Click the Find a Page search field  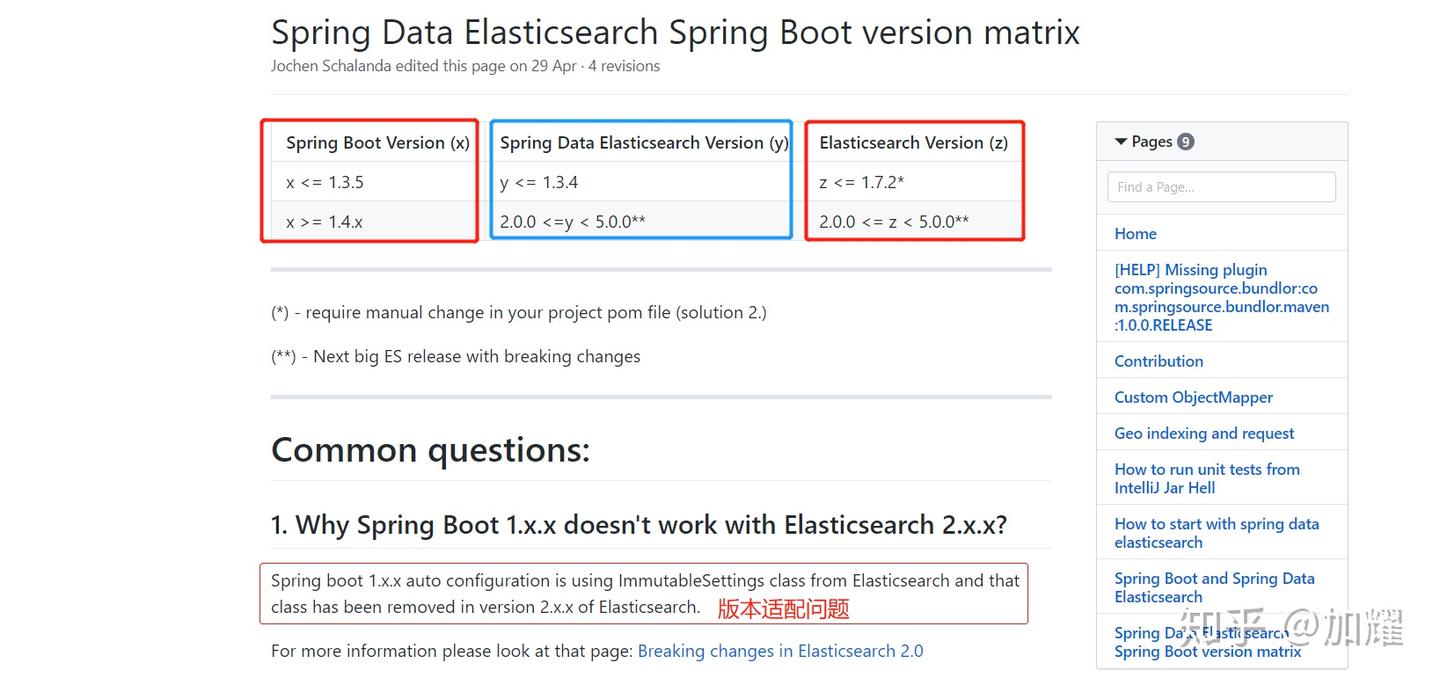point(1220,187)
